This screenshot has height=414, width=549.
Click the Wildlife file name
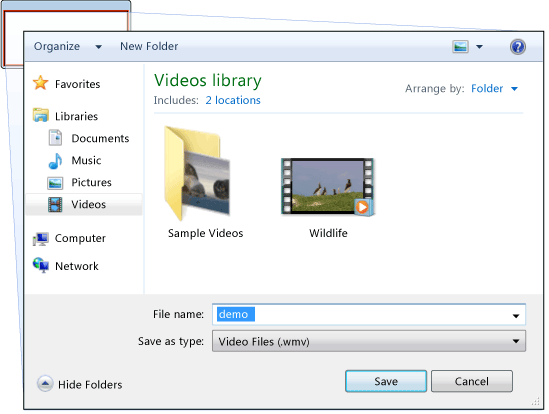328,233
